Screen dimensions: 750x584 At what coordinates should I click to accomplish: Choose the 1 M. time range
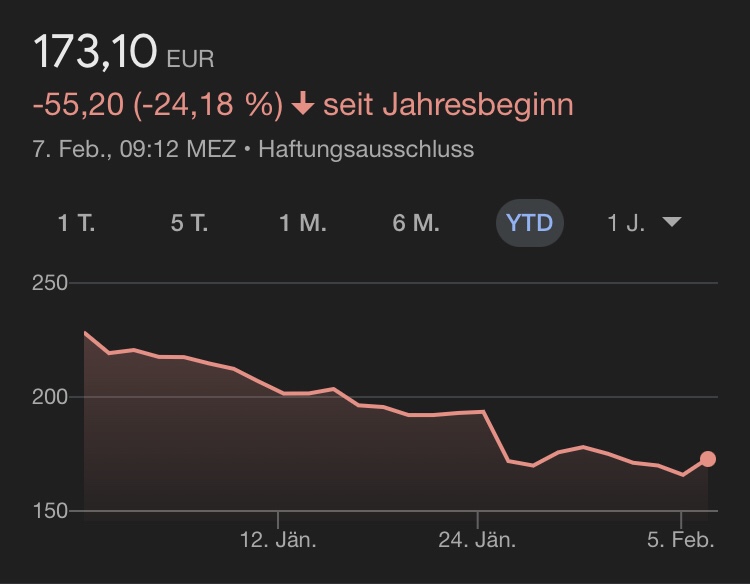tap(303, 223)
